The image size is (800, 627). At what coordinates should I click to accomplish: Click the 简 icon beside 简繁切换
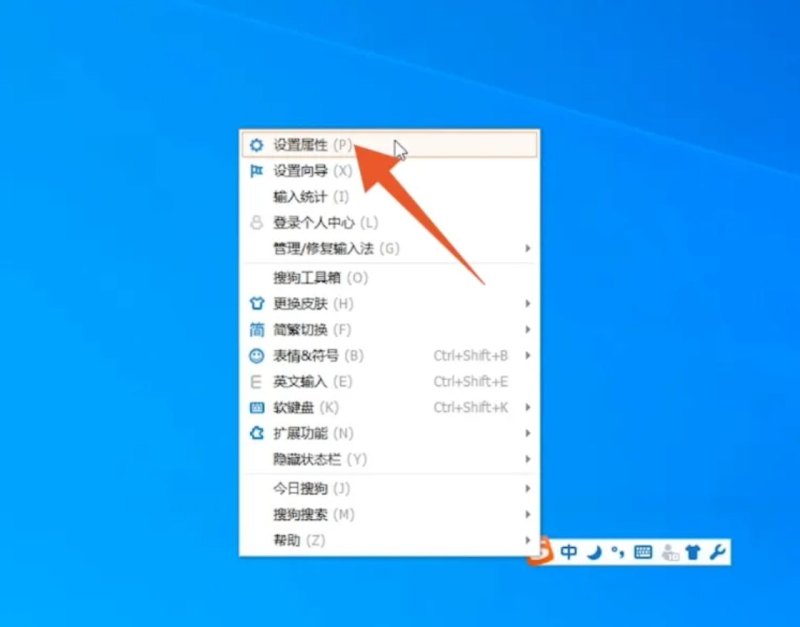[257, 330]
